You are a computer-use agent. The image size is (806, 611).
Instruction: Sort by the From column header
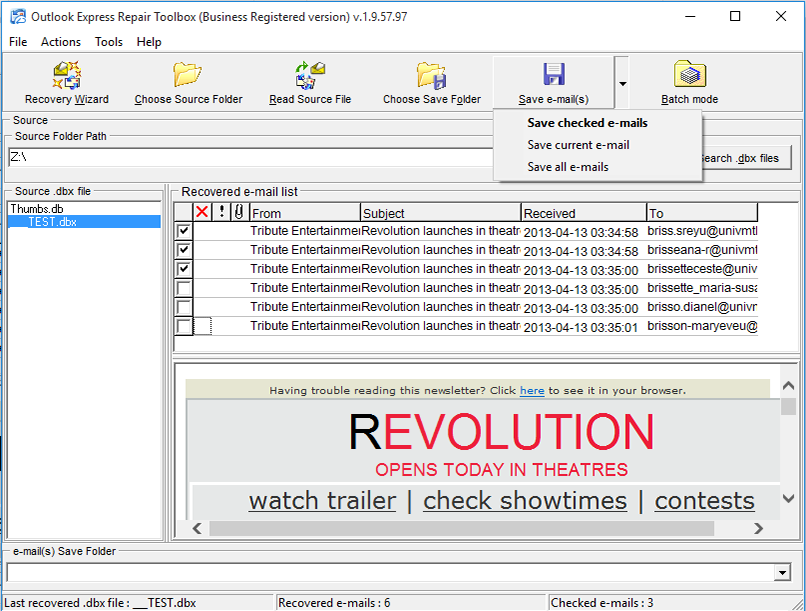[x=305, y=212]
